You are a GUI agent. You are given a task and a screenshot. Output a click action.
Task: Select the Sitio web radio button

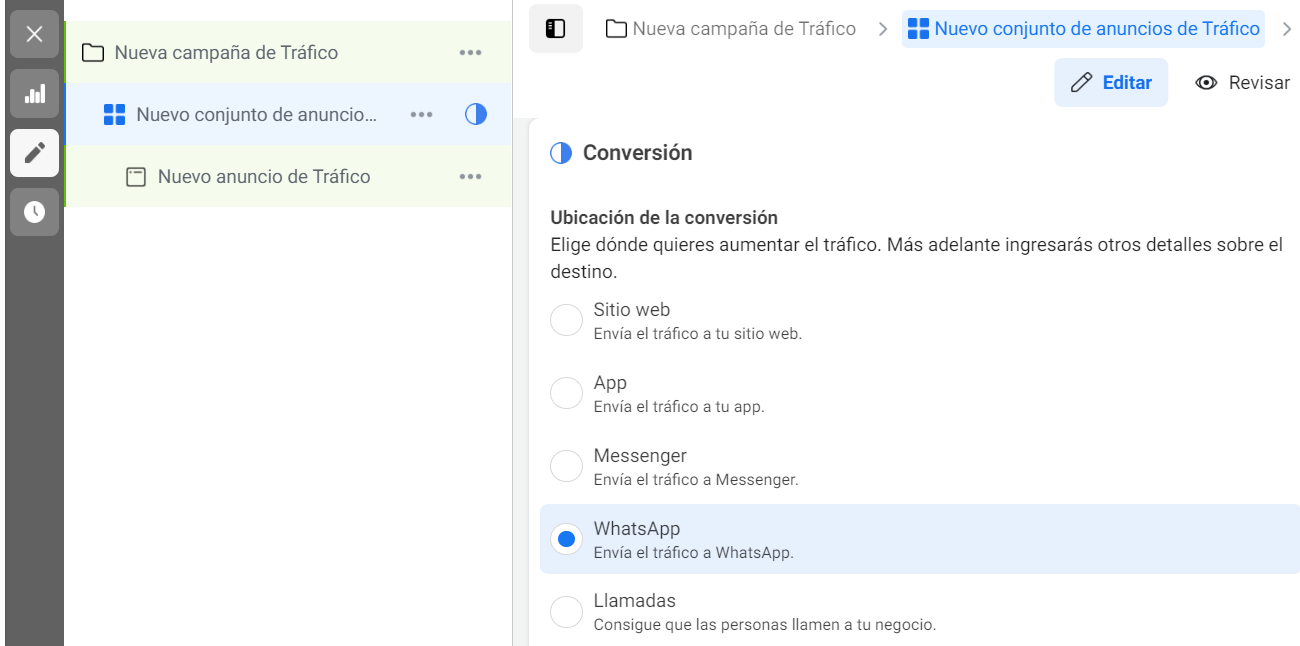tap(566, 320)
